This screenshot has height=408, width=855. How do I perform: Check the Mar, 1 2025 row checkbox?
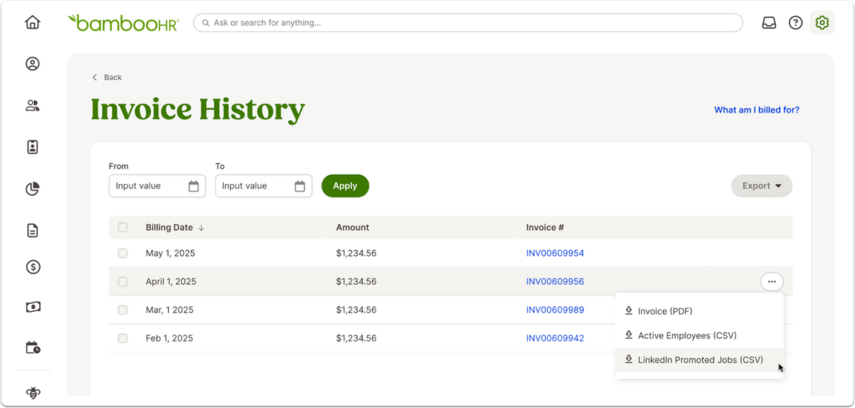[123, 310]
